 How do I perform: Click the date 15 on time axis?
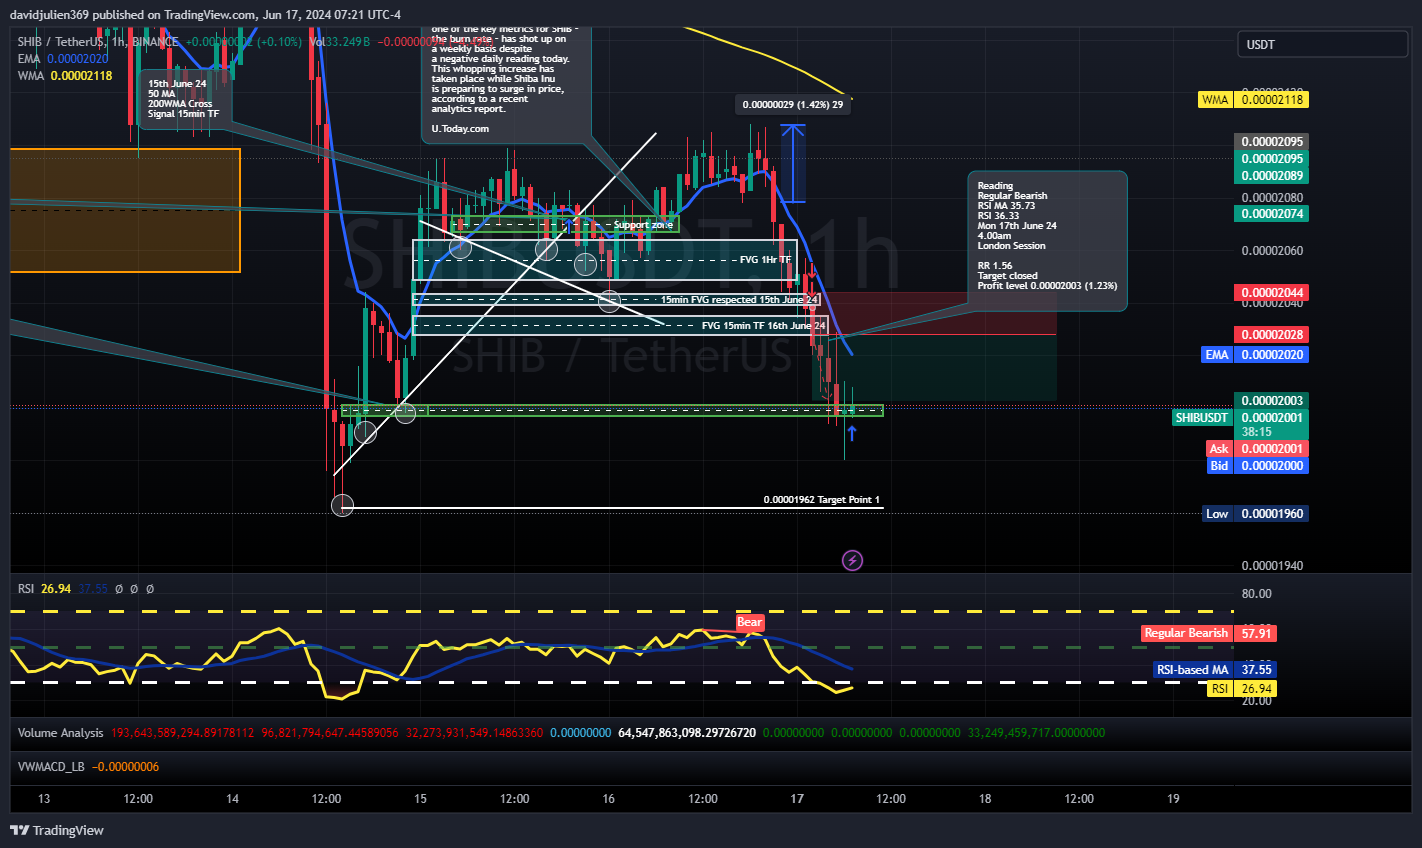(420, 799)
